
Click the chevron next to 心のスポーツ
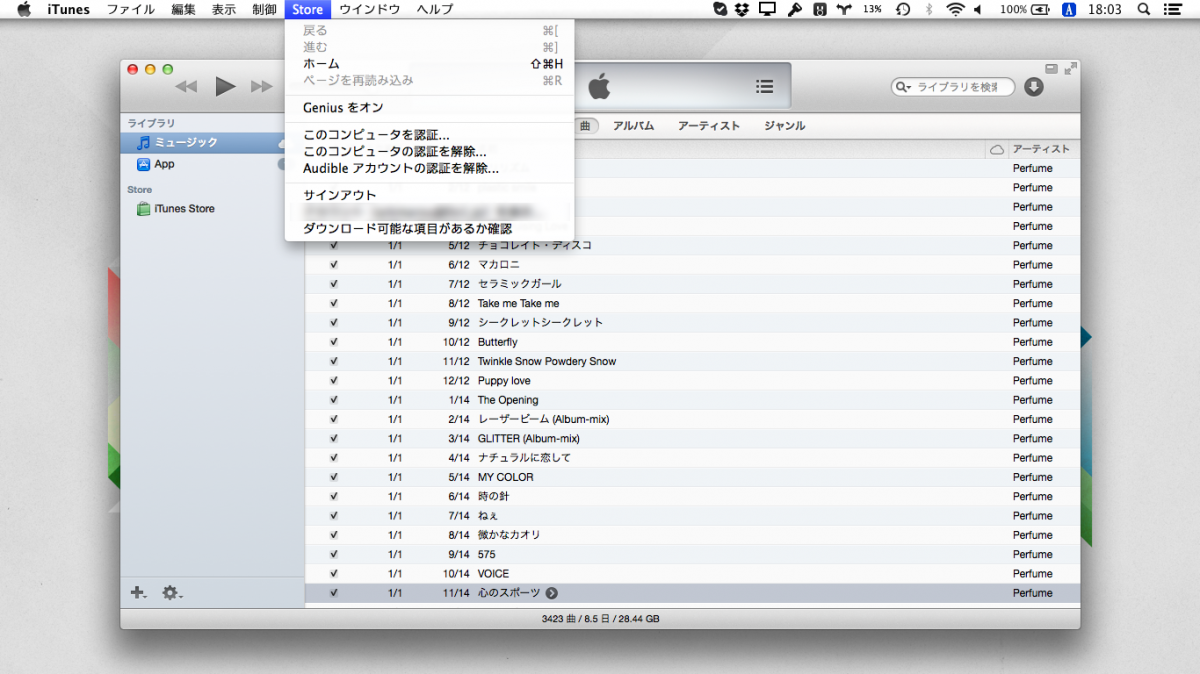point(552,592)
